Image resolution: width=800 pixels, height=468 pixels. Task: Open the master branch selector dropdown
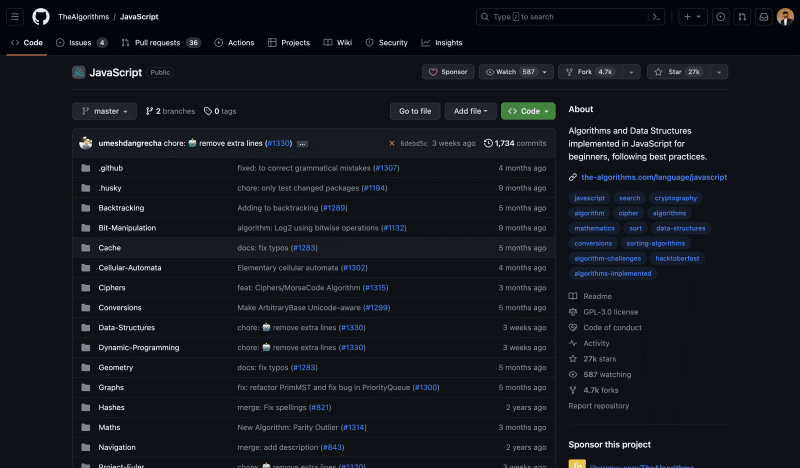pyautogui.click(x=105, y=111)
